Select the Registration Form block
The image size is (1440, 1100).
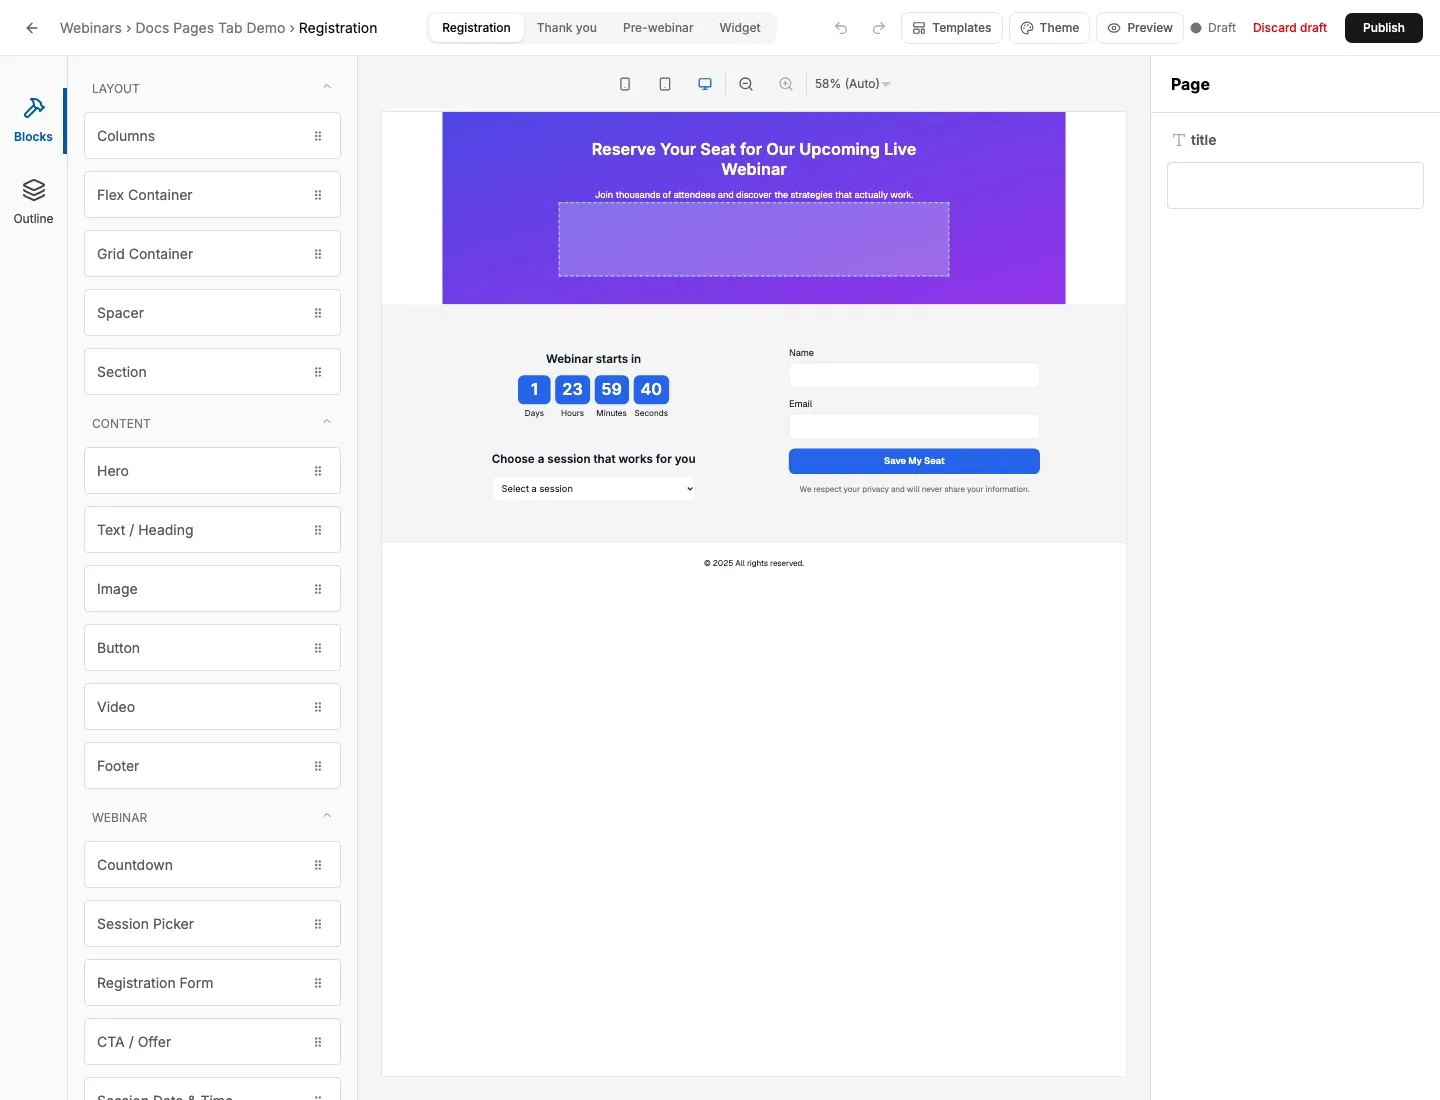coord(212,983)
